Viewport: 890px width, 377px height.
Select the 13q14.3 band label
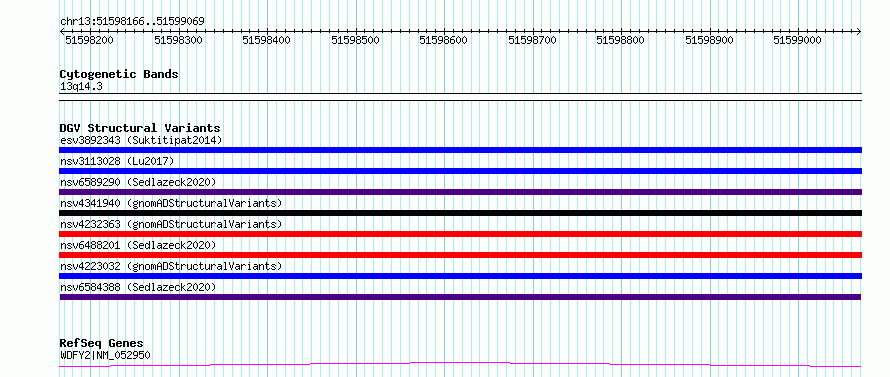point(81,87)
